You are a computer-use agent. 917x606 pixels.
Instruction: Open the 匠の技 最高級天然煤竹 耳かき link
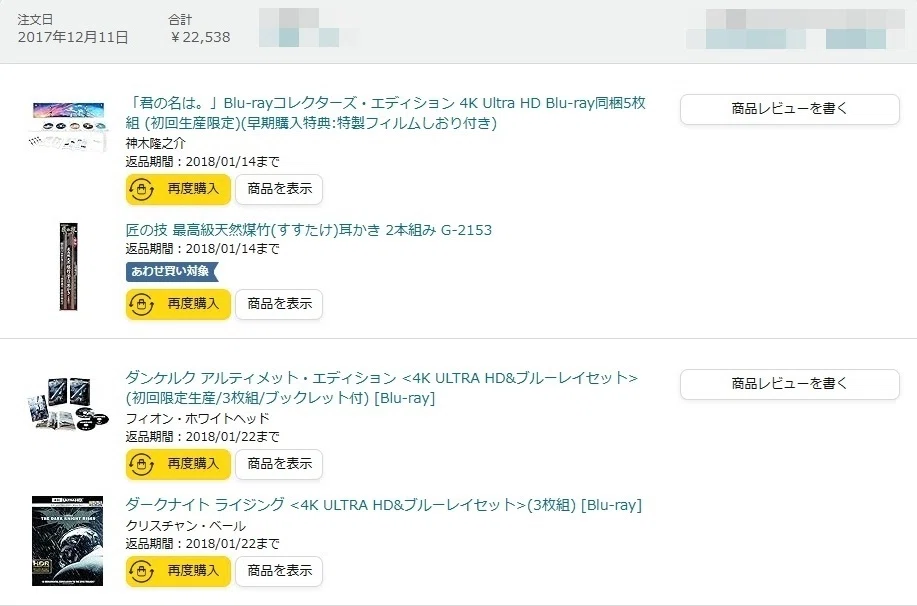coord(309,230)
